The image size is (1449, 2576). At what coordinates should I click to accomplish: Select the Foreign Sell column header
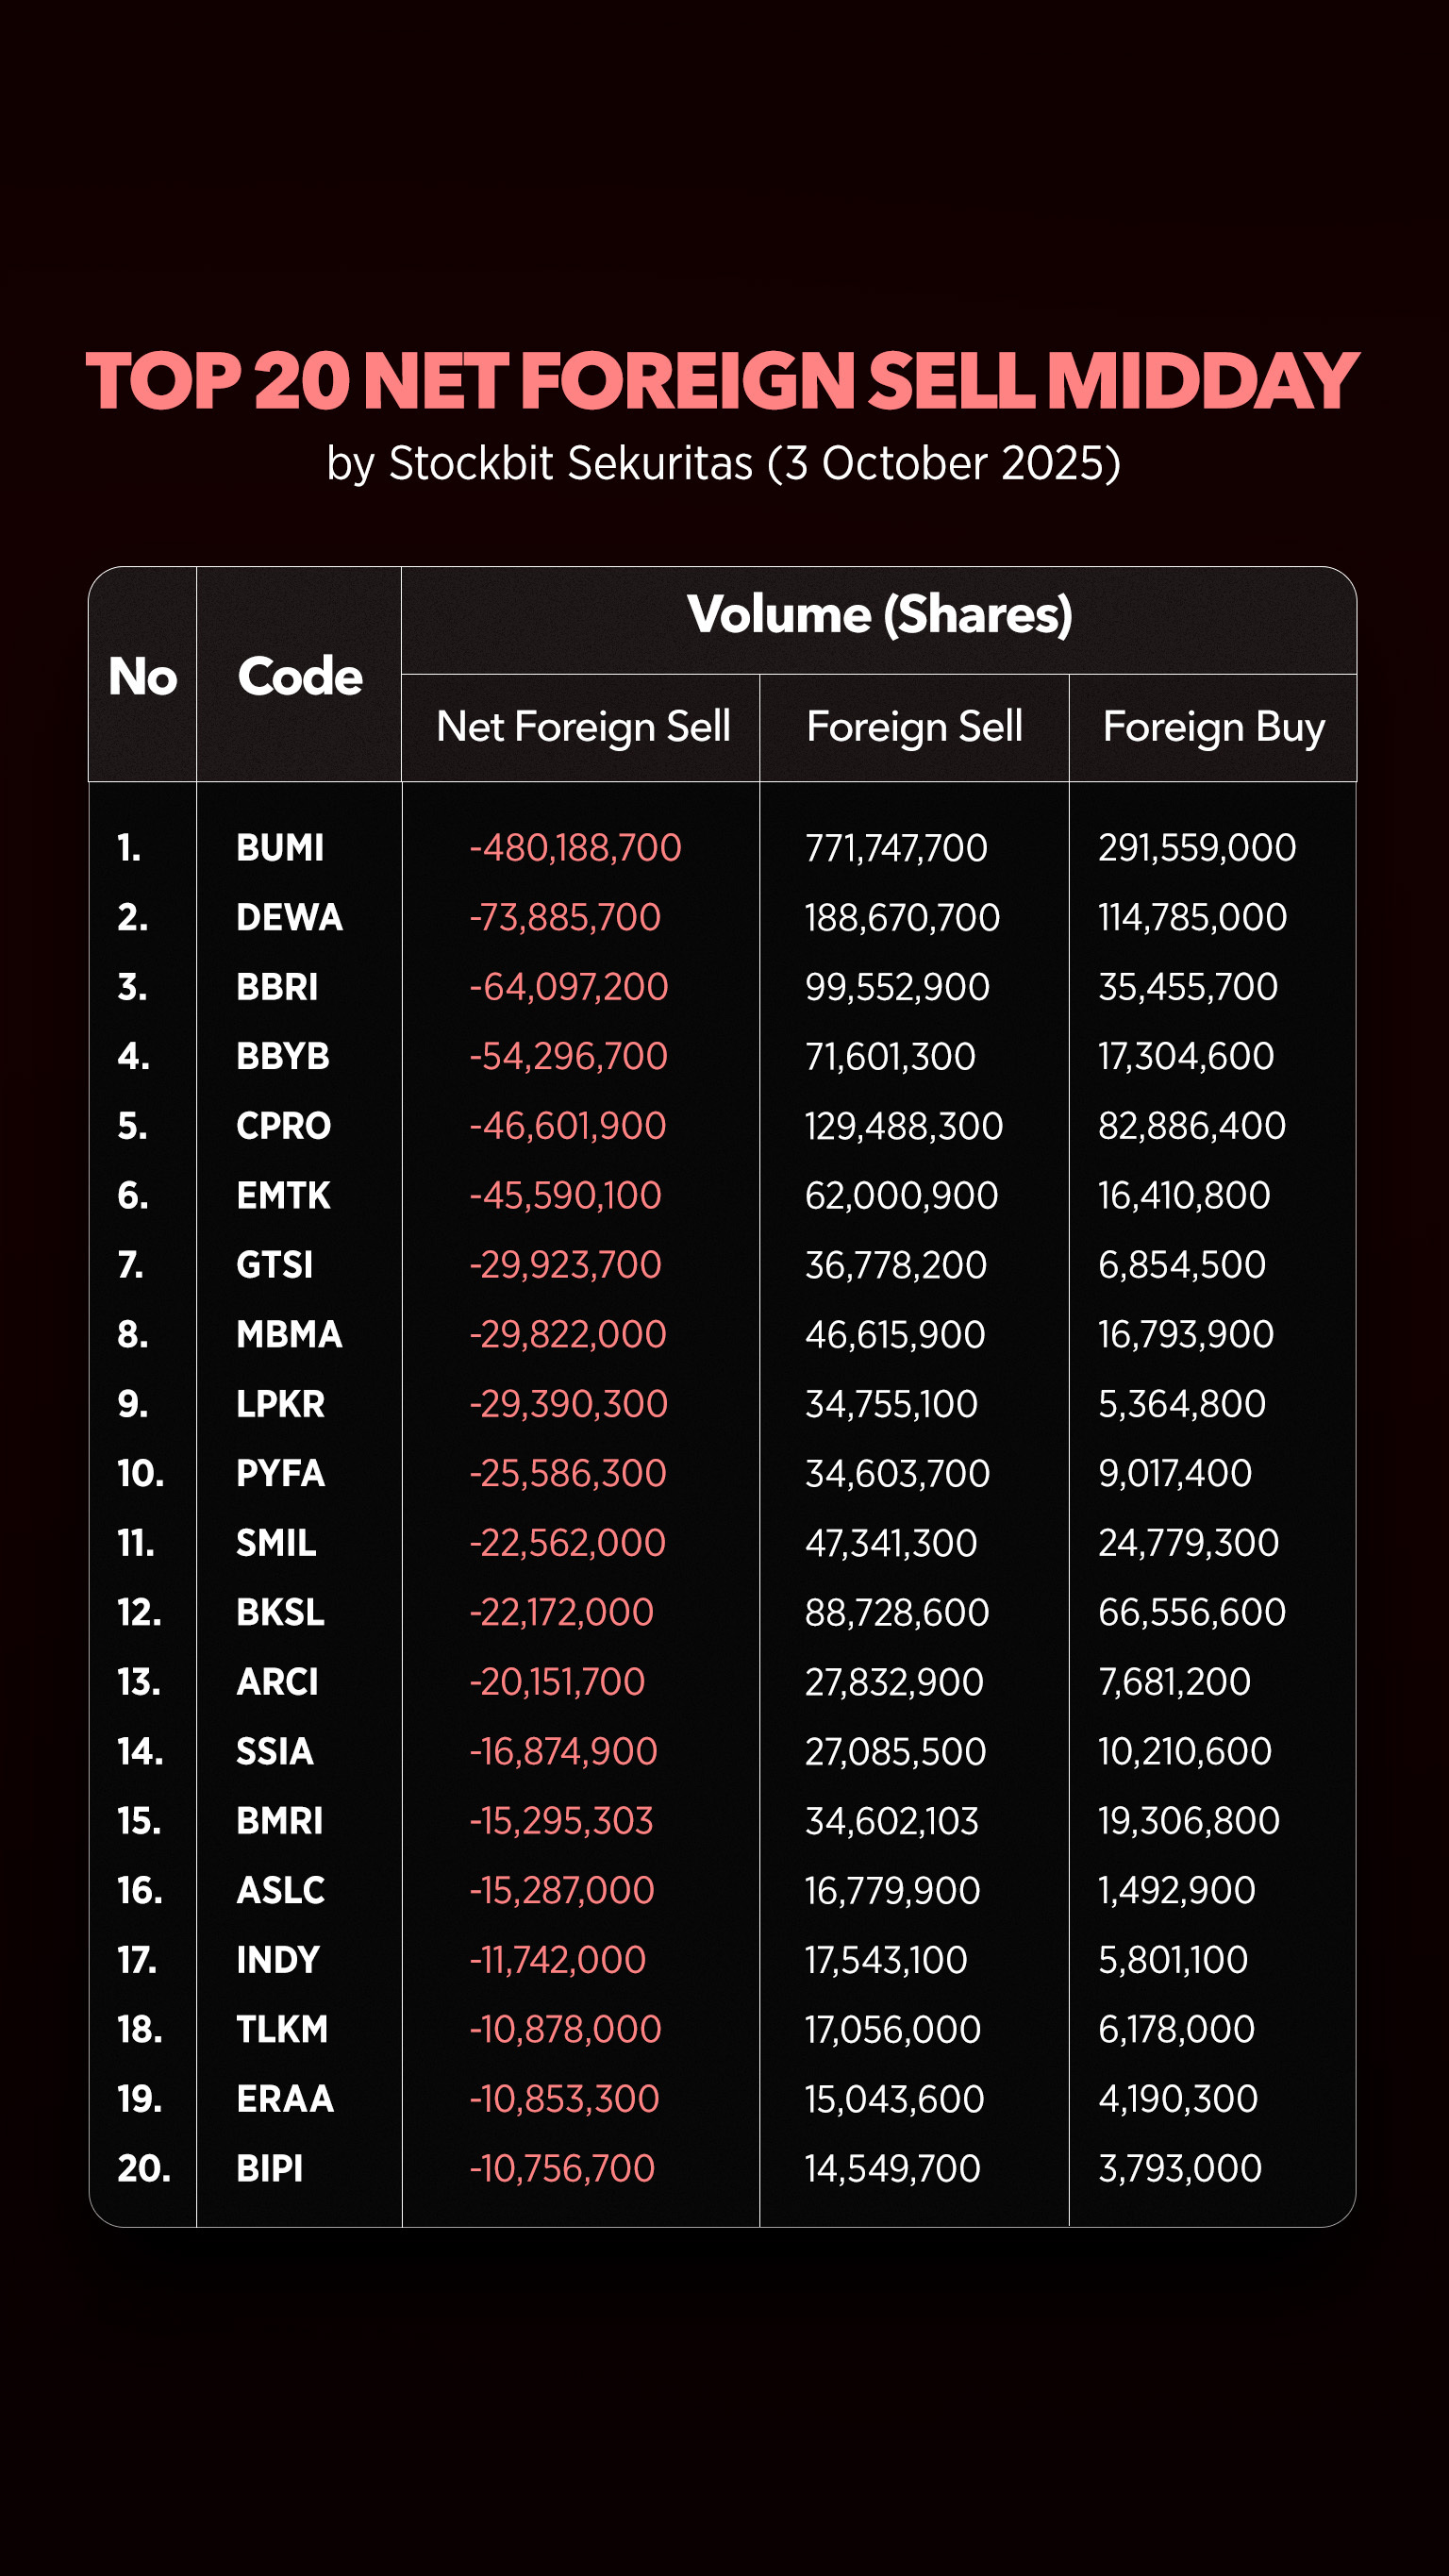pyautogui.click(x=914, y=726)
